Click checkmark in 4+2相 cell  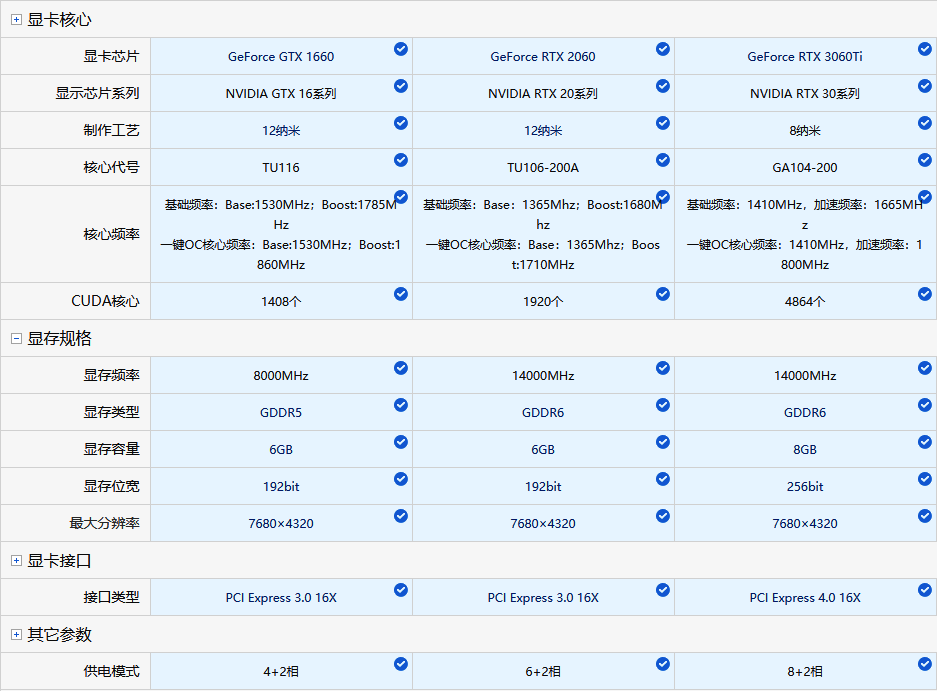(x=401, y=664)
